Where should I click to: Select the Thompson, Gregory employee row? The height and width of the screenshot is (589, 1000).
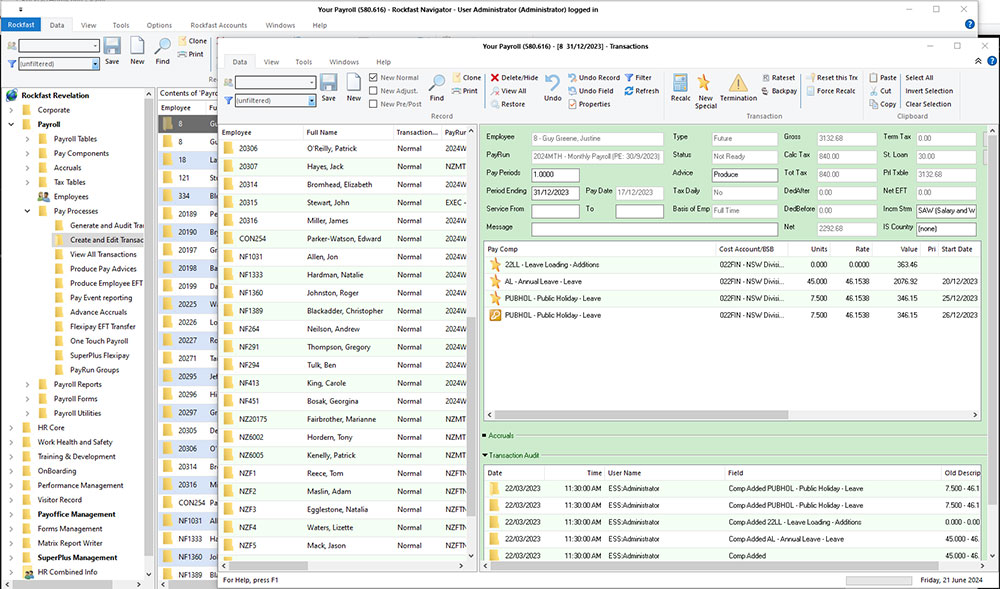point(344,347)
